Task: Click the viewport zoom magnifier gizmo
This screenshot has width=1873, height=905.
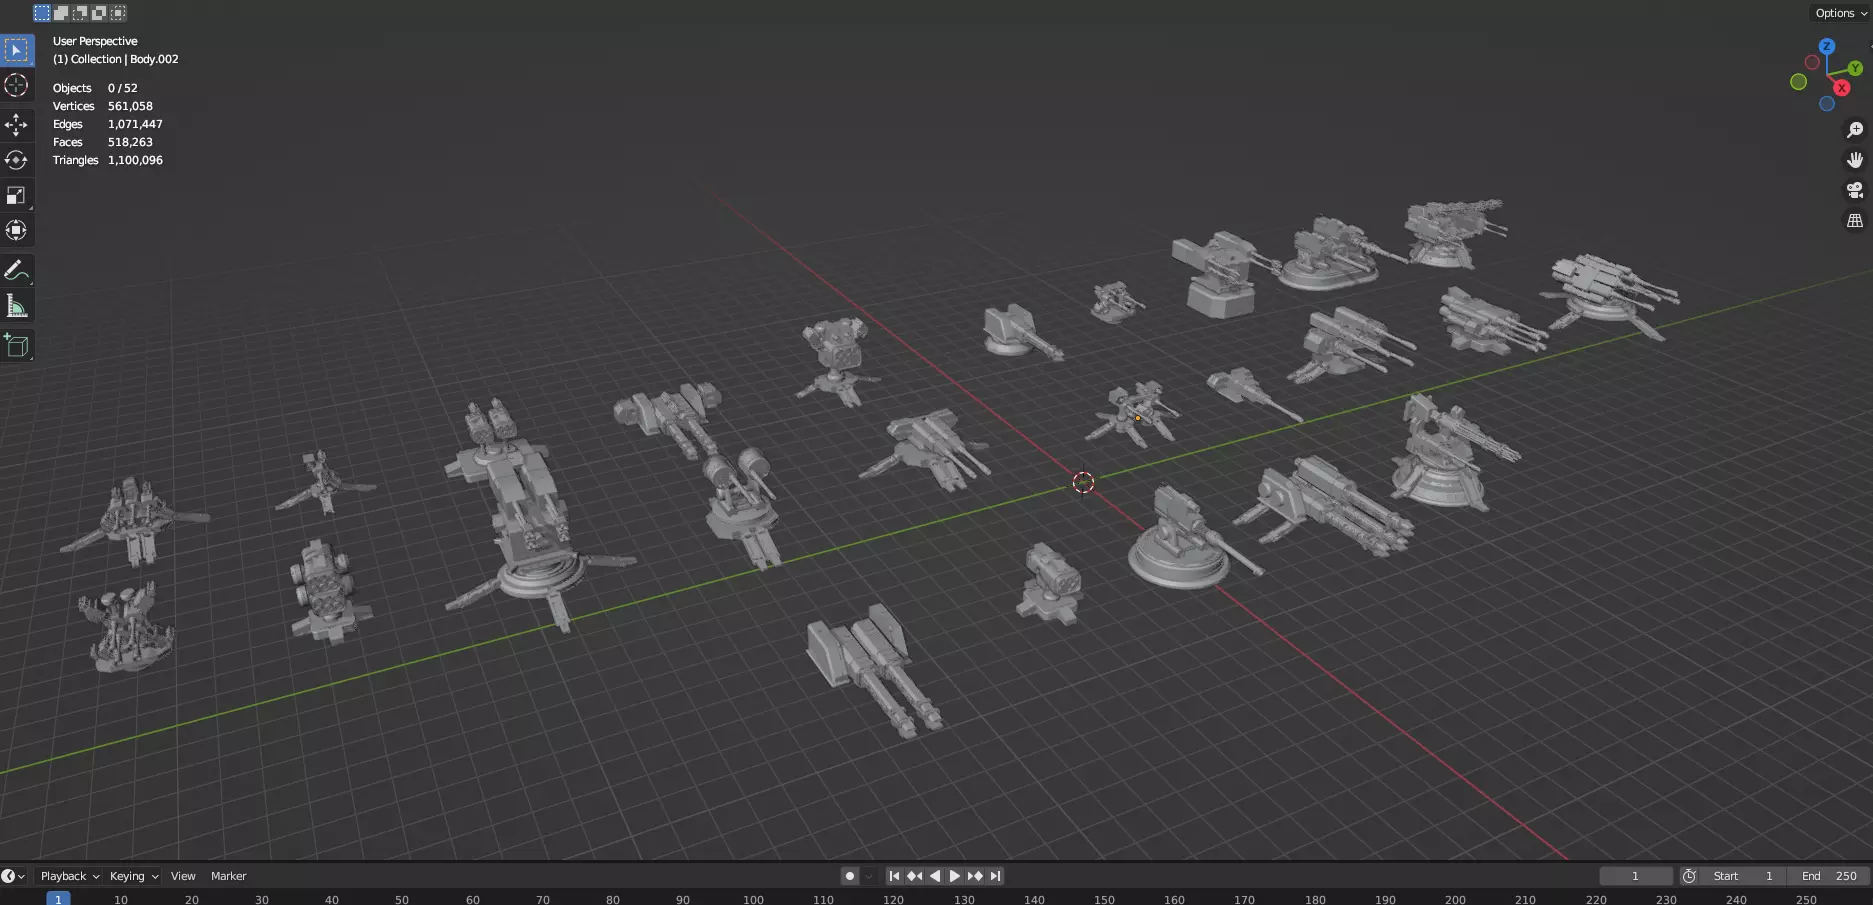Action: point(1855,130)
